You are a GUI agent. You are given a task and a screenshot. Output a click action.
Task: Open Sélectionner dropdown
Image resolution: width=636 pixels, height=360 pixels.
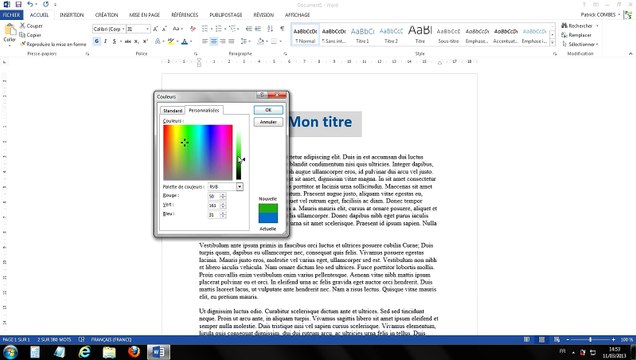580,44
